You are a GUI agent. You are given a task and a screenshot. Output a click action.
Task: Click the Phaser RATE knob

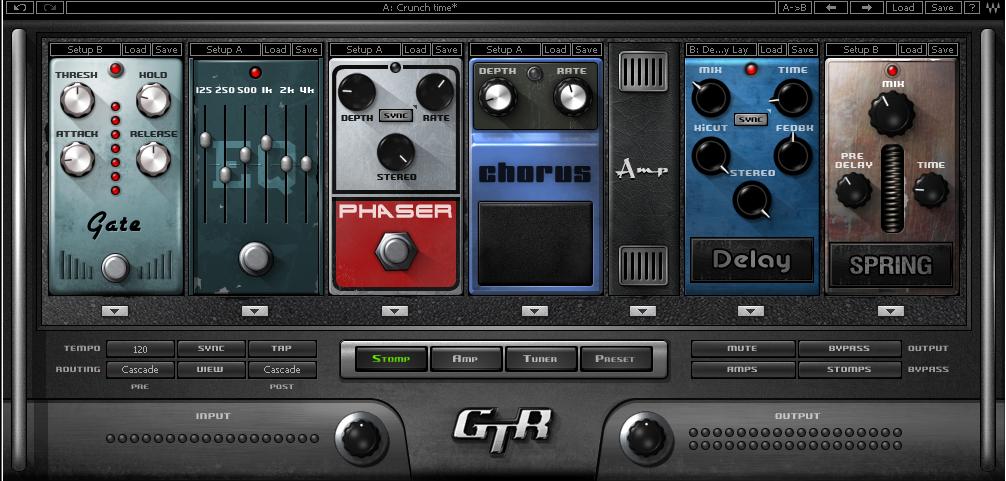point(434,92)
